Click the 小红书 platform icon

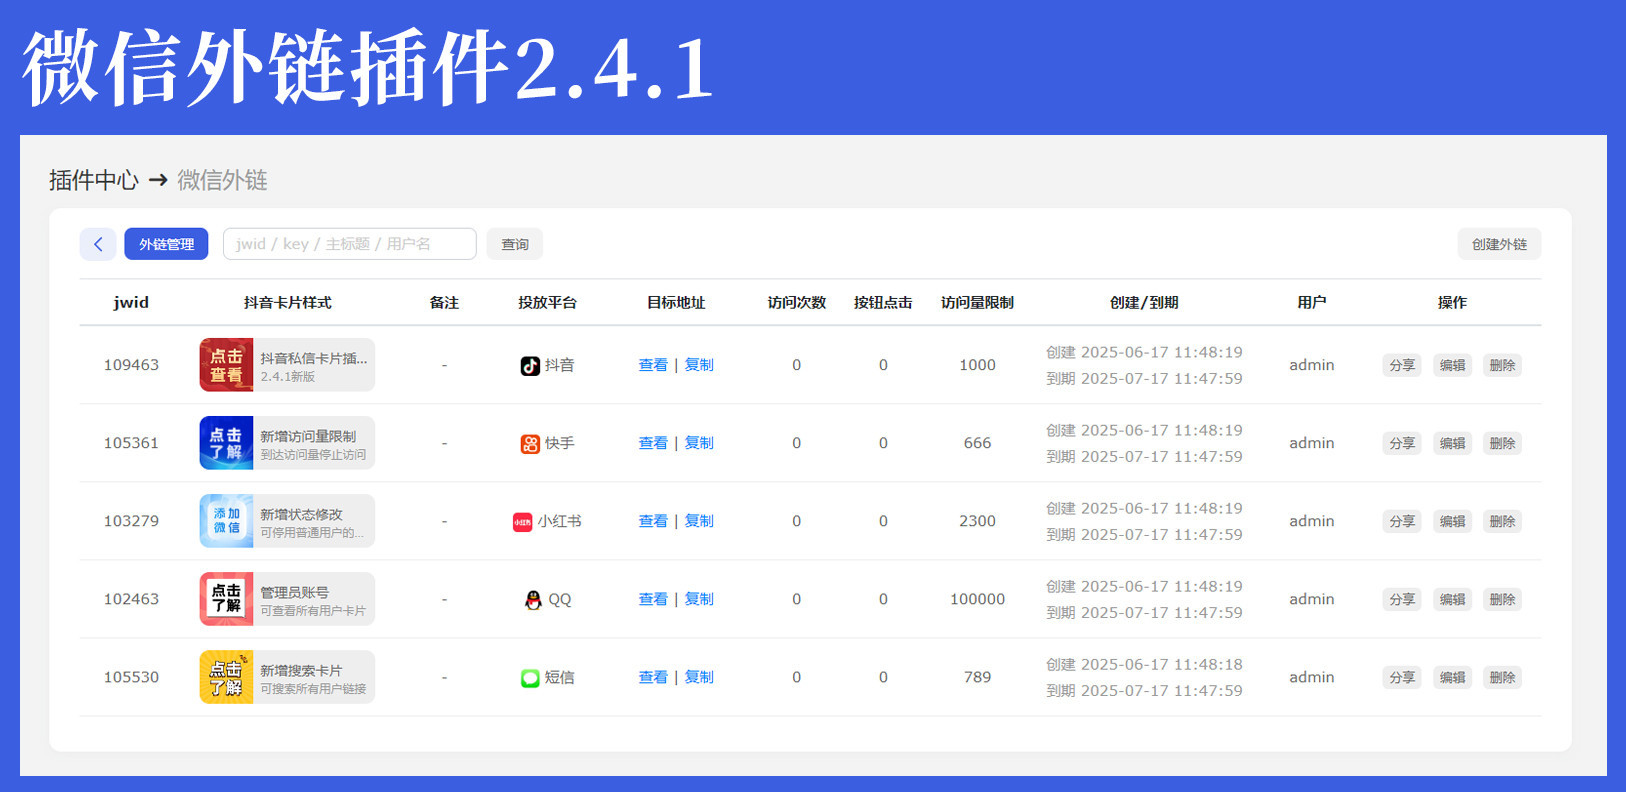(522, 522)
